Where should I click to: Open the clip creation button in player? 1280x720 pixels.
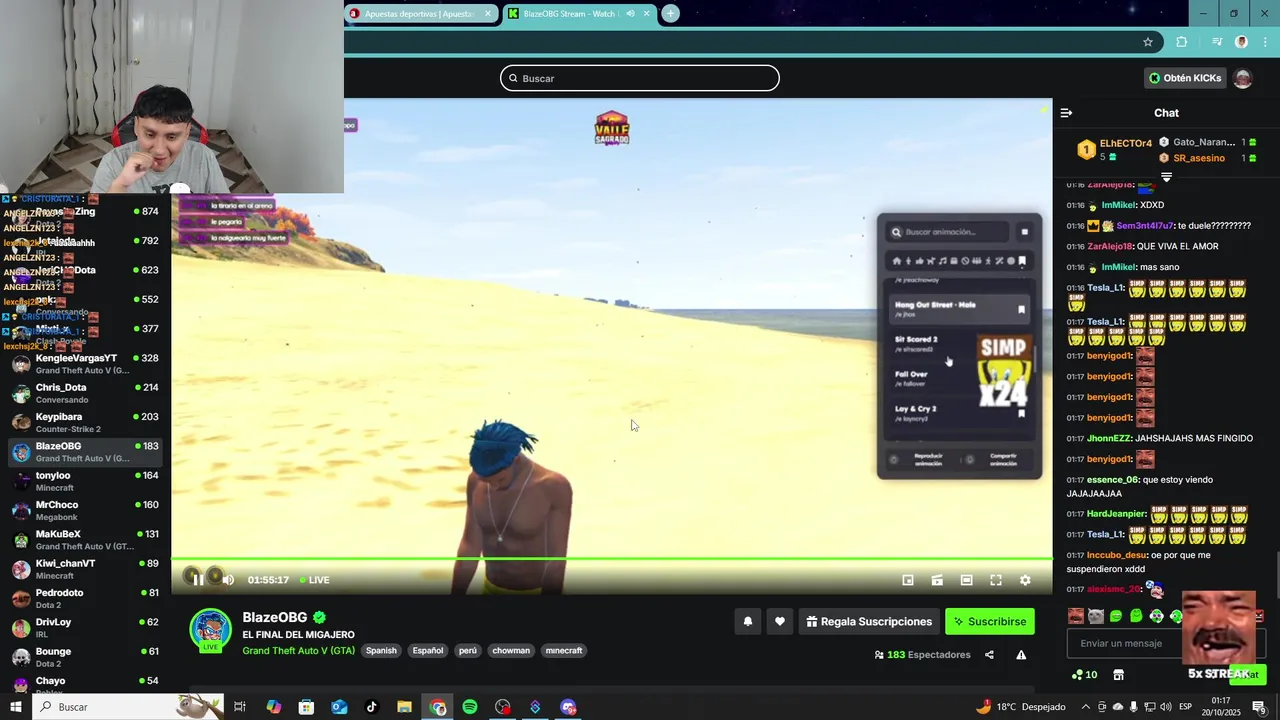click(937, 580)
